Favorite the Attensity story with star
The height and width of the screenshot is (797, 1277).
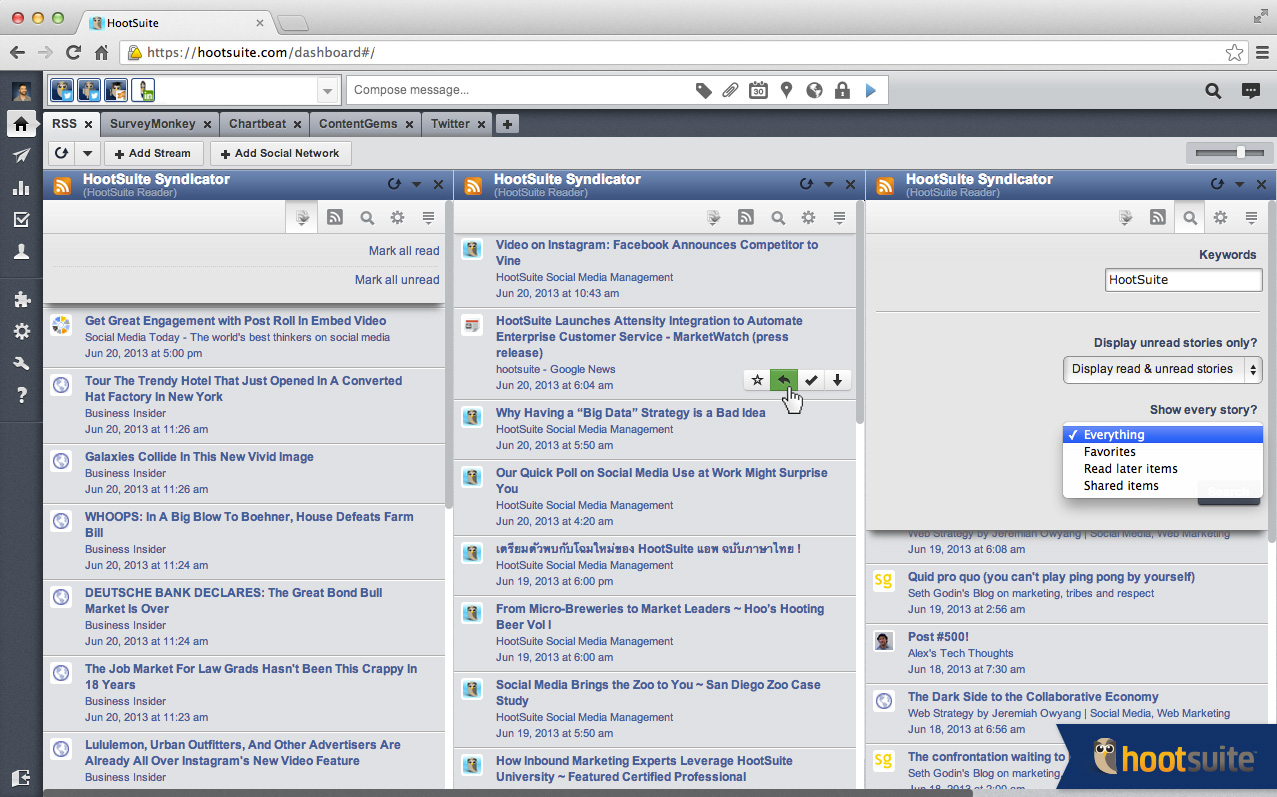(757, 380)
